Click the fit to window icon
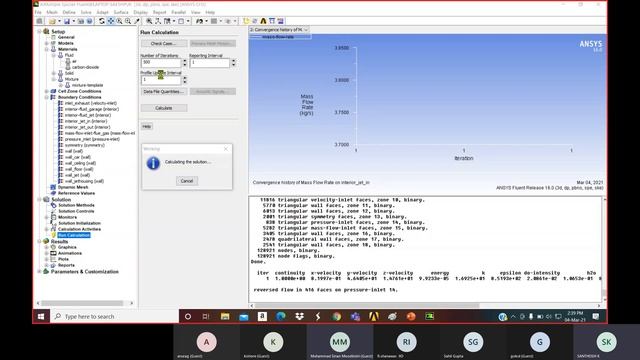This screenshot has height=360, width=640. coord(149,21)
